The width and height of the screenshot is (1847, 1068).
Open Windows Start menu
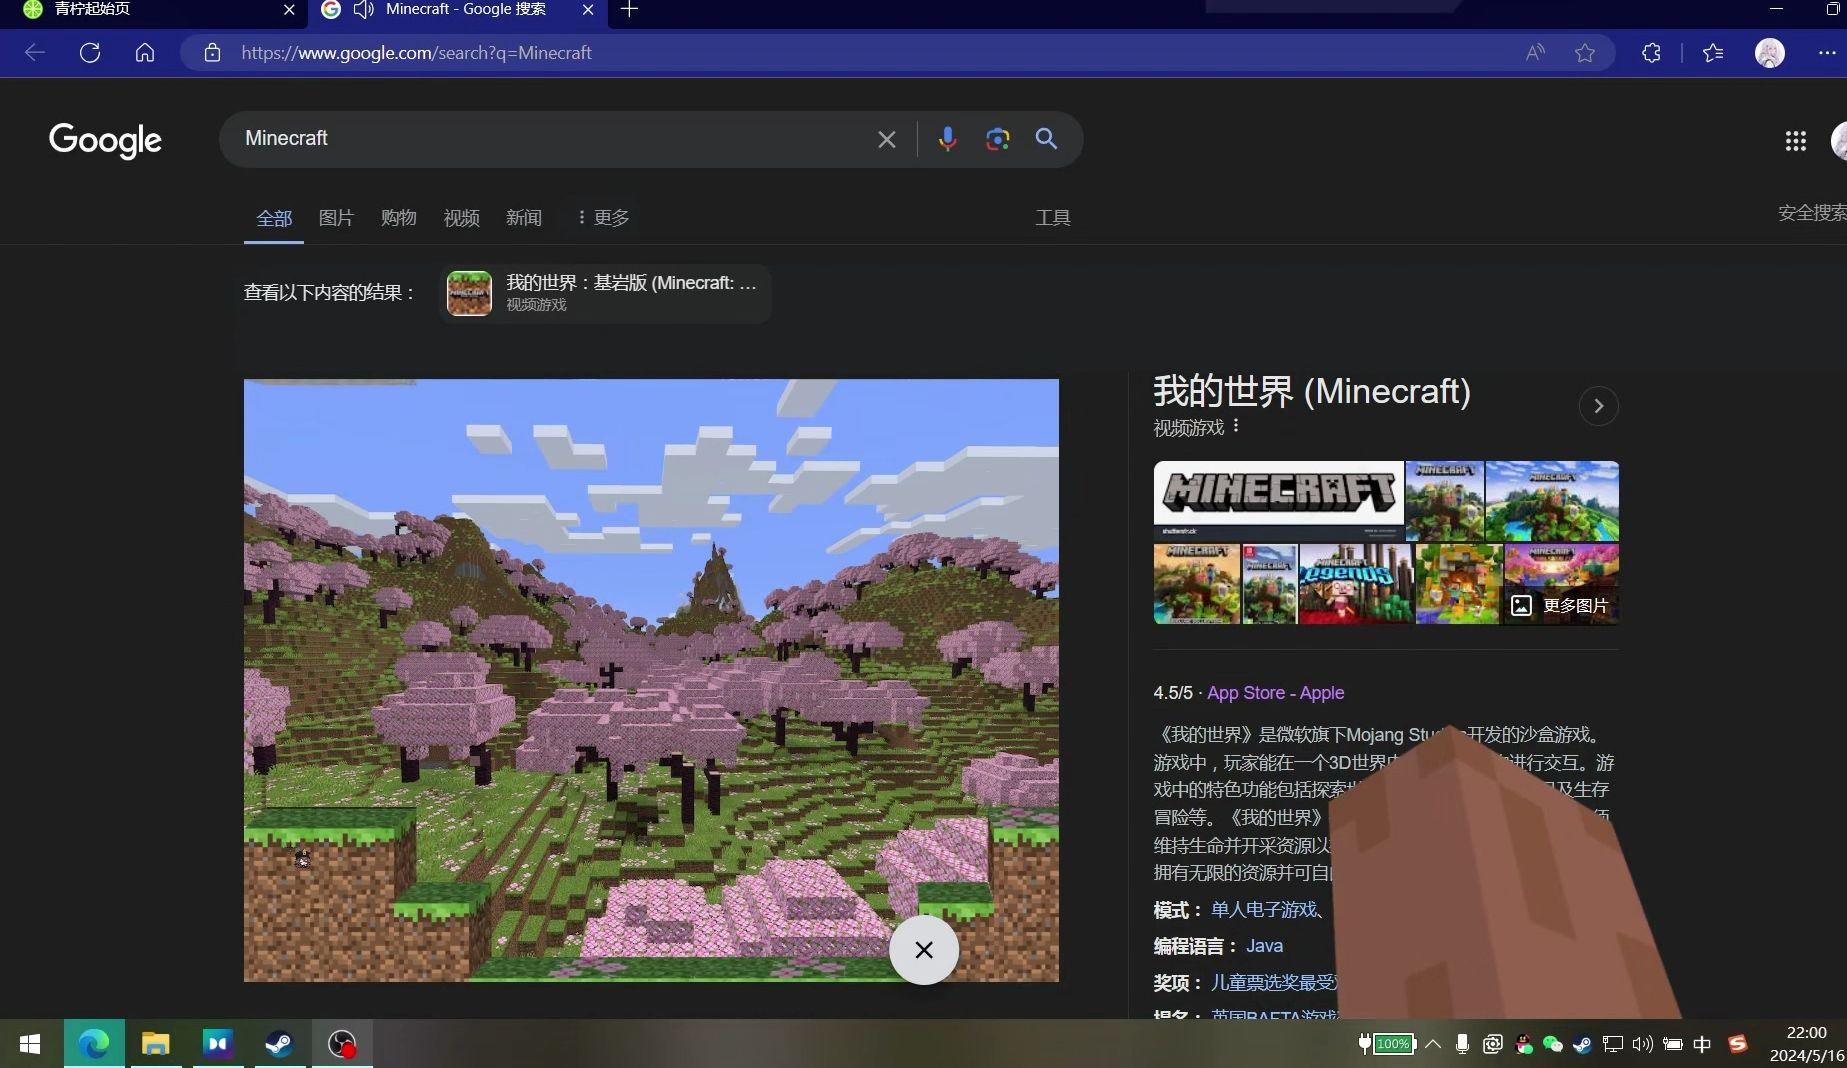tap(30, 1044)
